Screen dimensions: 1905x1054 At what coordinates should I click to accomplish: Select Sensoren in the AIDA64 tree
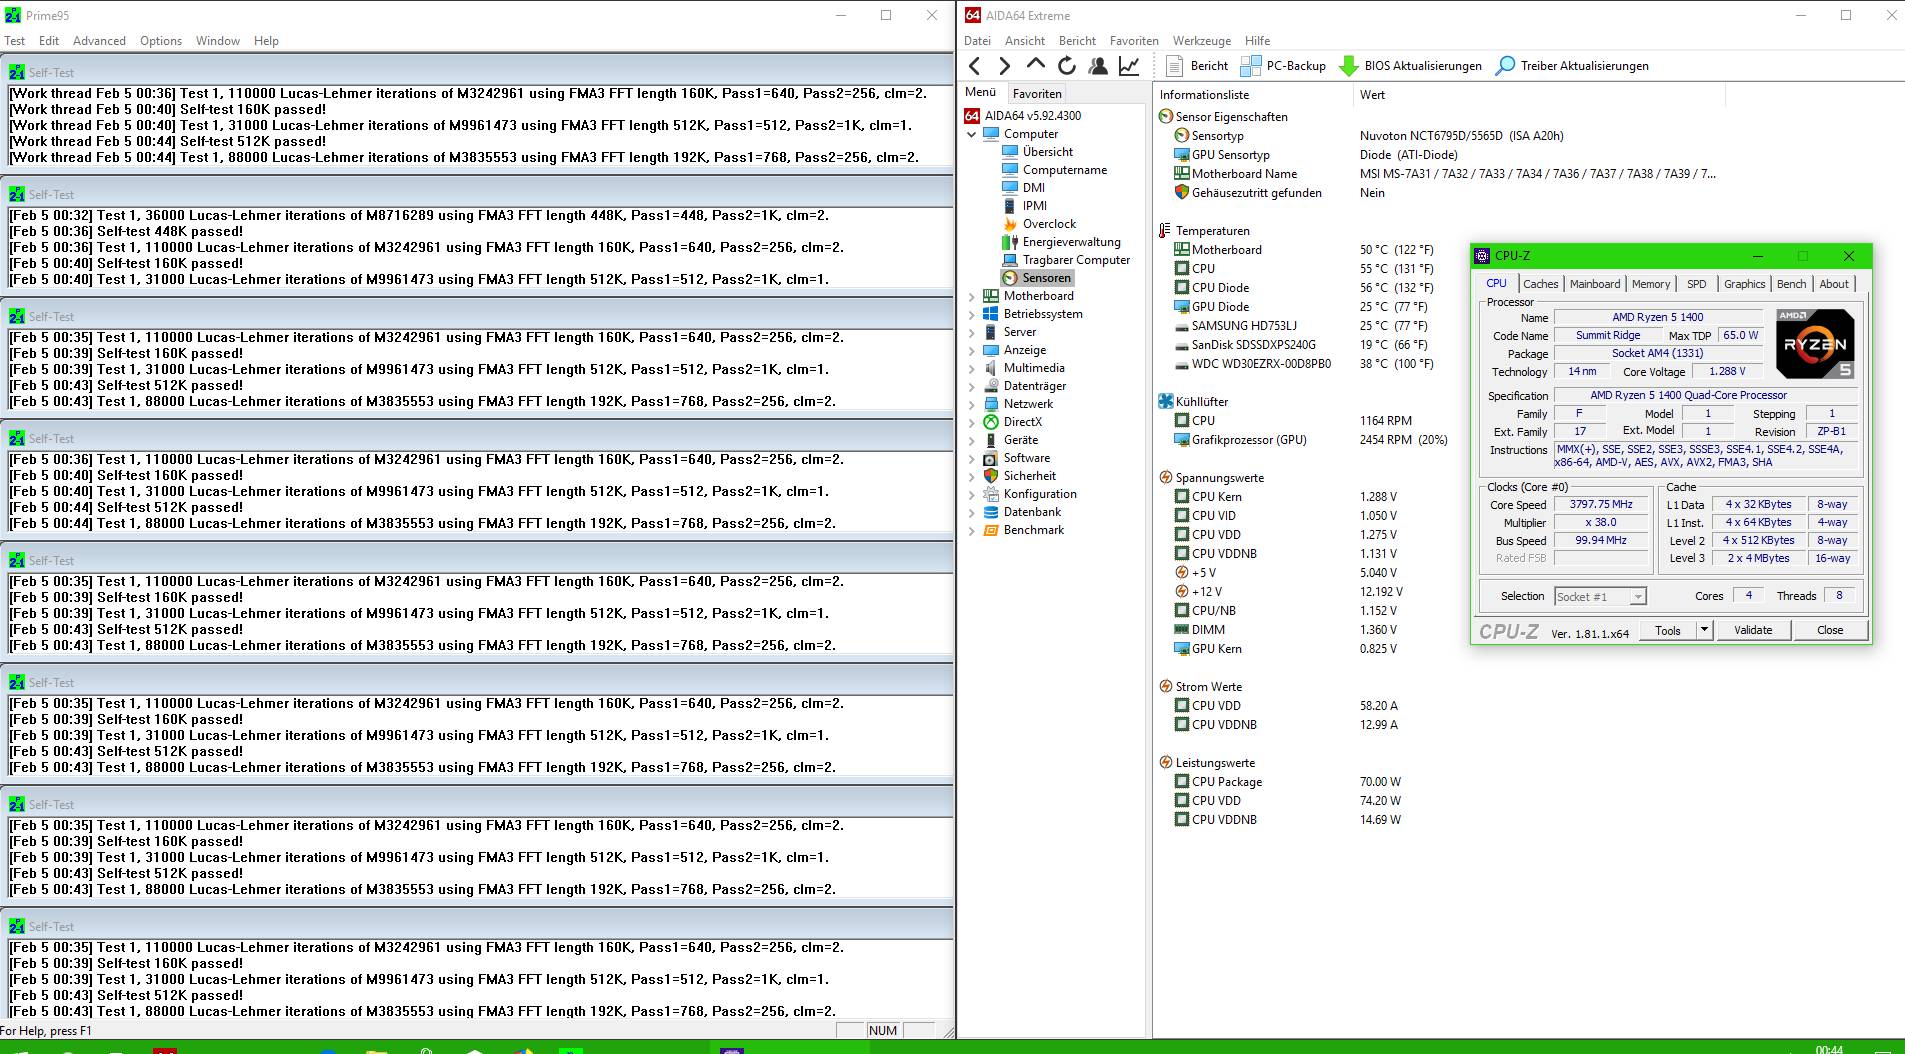(x=1037, y=278)
